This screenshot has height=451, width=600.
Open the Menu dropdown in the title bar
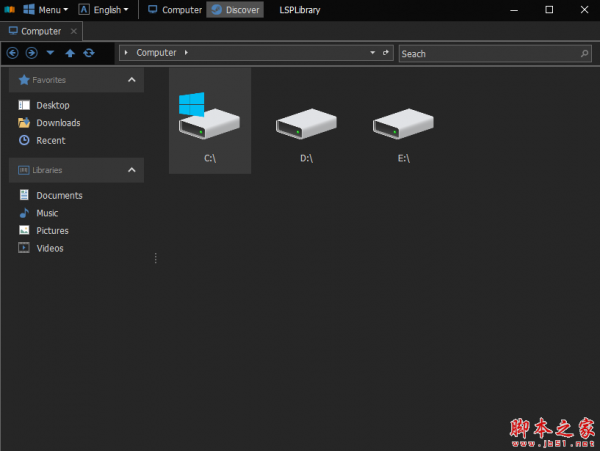(45, 10)
